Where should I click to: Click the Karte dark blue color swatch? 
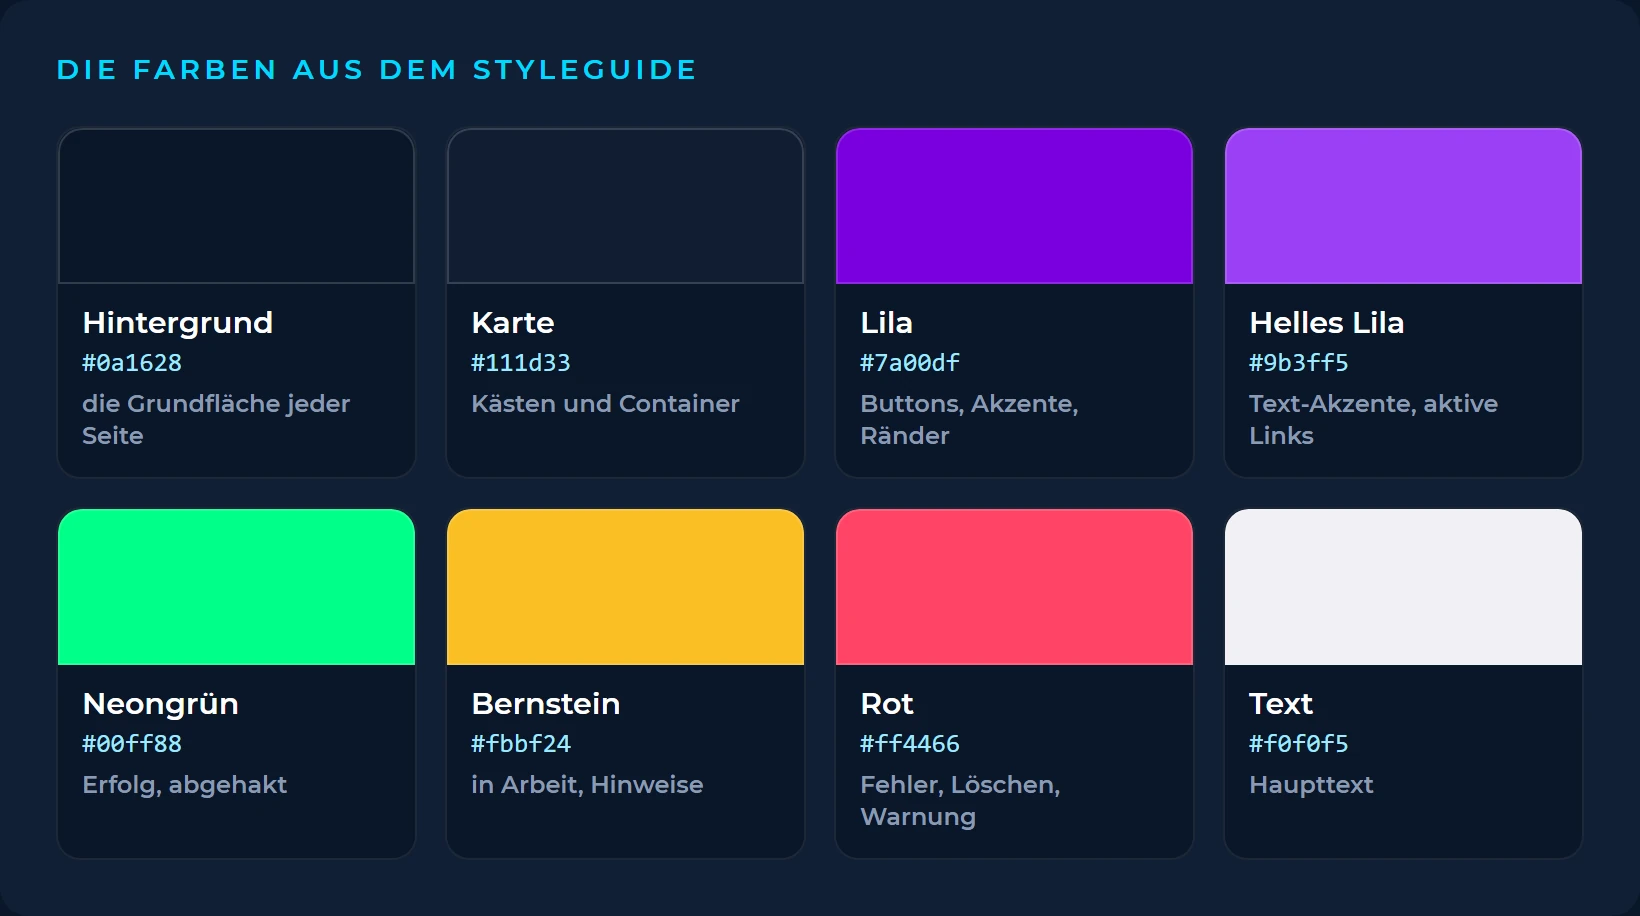[626, 206]
